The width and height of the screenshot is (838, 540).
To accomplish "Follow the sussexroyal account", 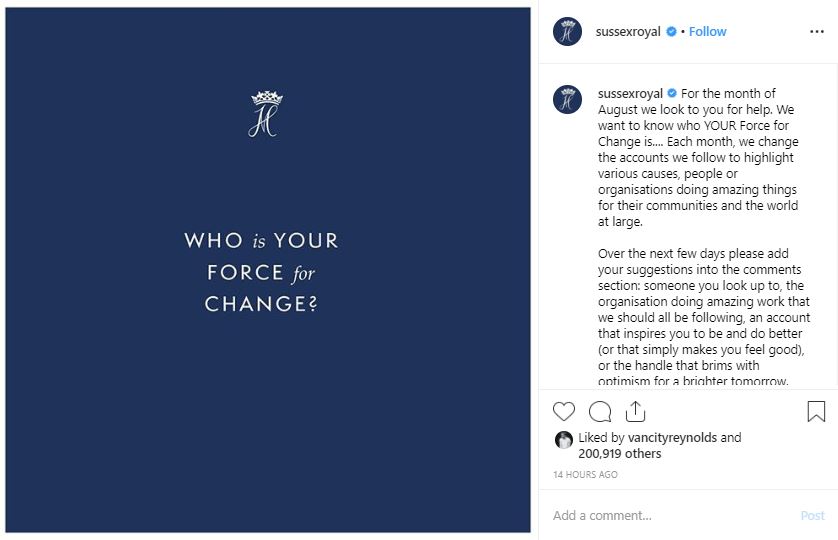I will click(707, 32).
